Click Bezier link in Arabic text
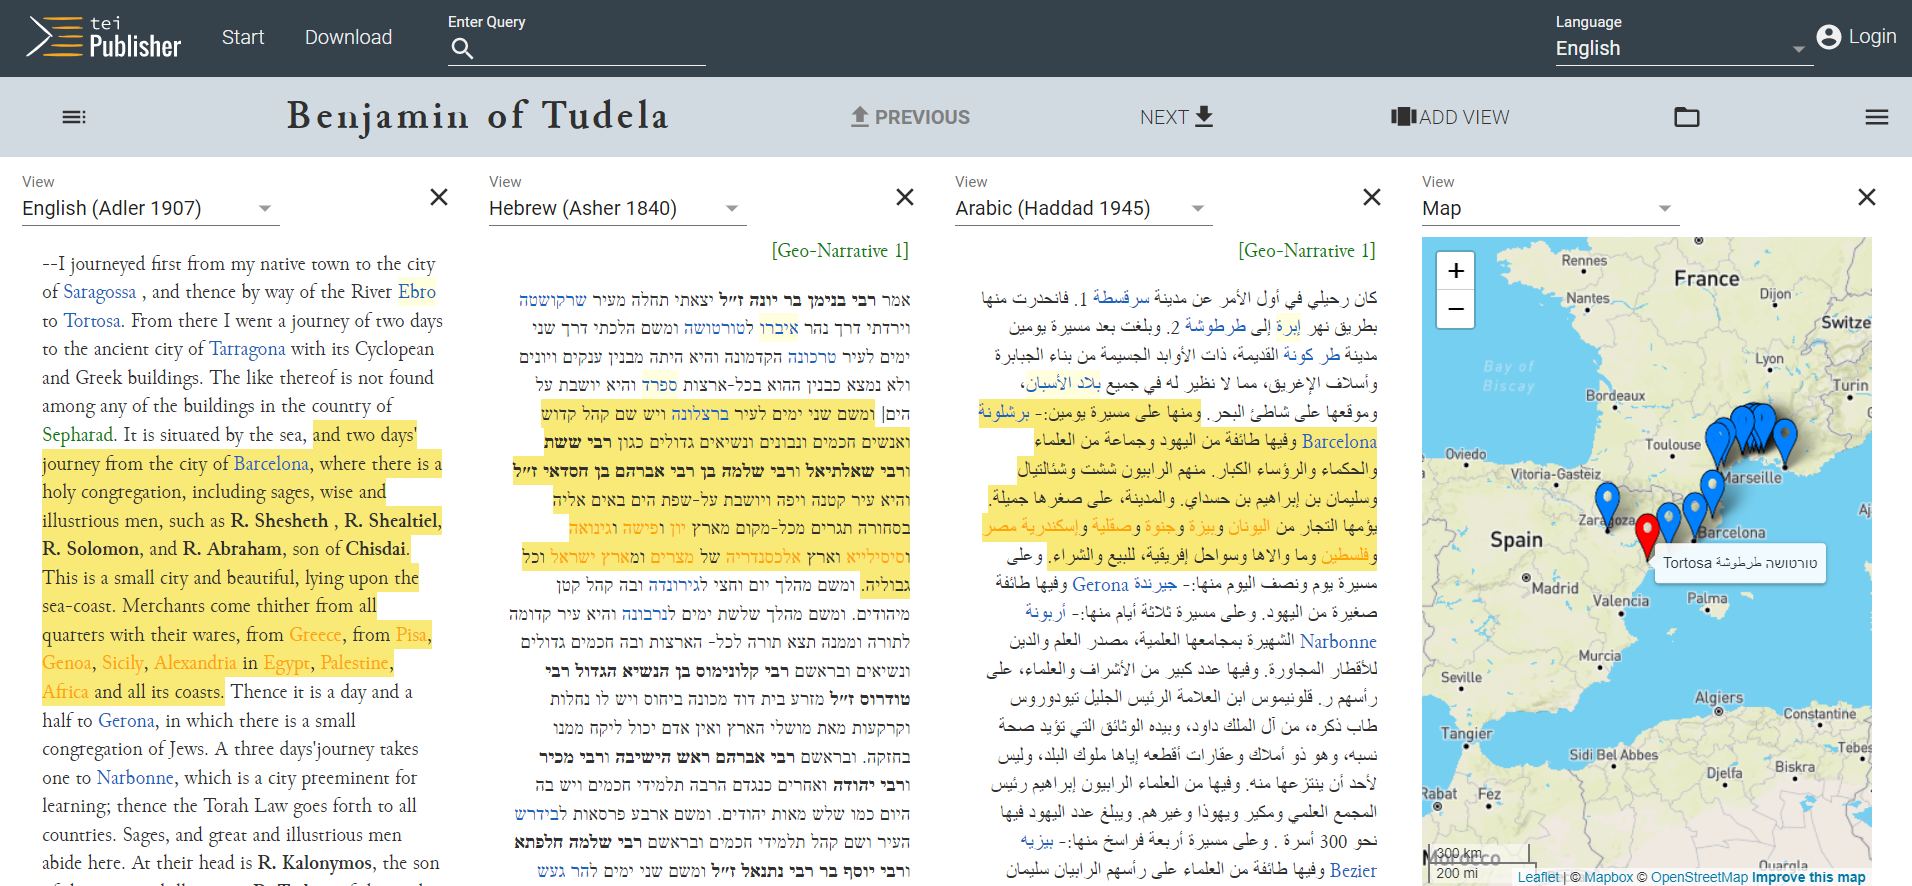Screen dimensions: 1912x886 [1353, 870]
